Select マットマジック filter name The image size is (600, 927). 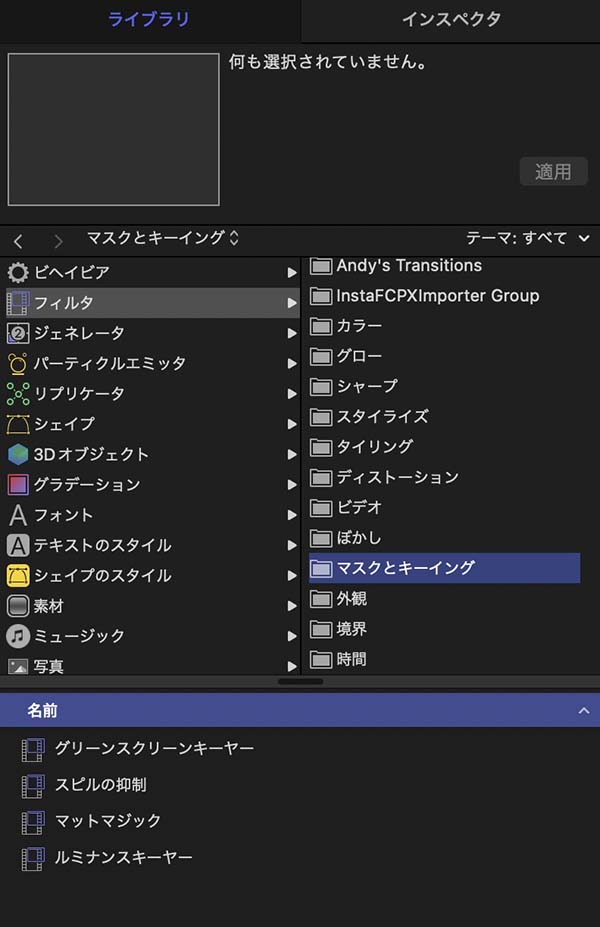[x=108, y=821]
